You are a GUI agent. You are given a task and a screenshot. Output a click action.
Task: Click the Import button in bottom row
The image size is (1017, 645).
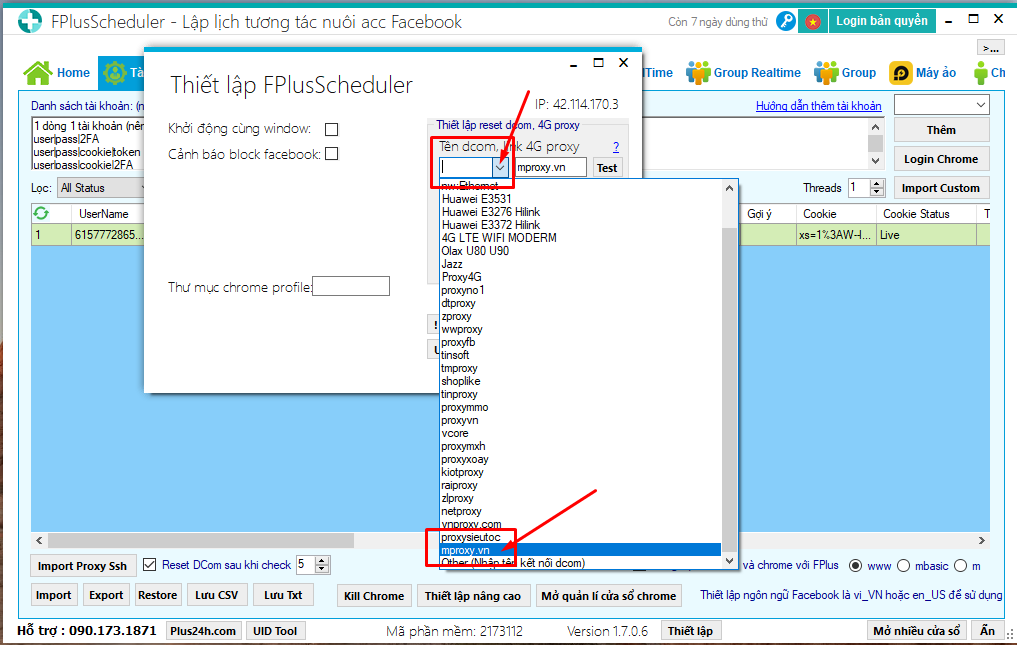point(53,595)
